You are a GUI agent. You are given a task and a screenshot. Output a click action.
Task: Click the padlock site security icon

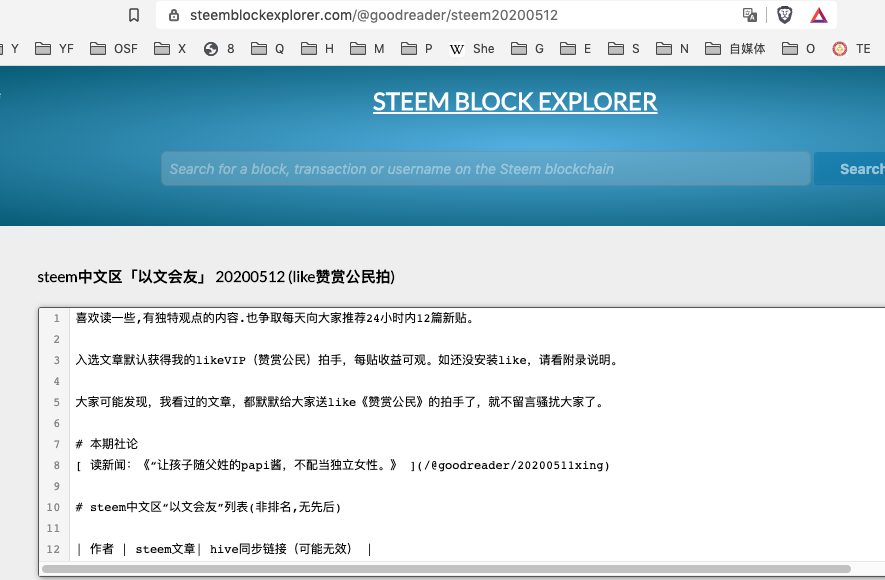174,15
